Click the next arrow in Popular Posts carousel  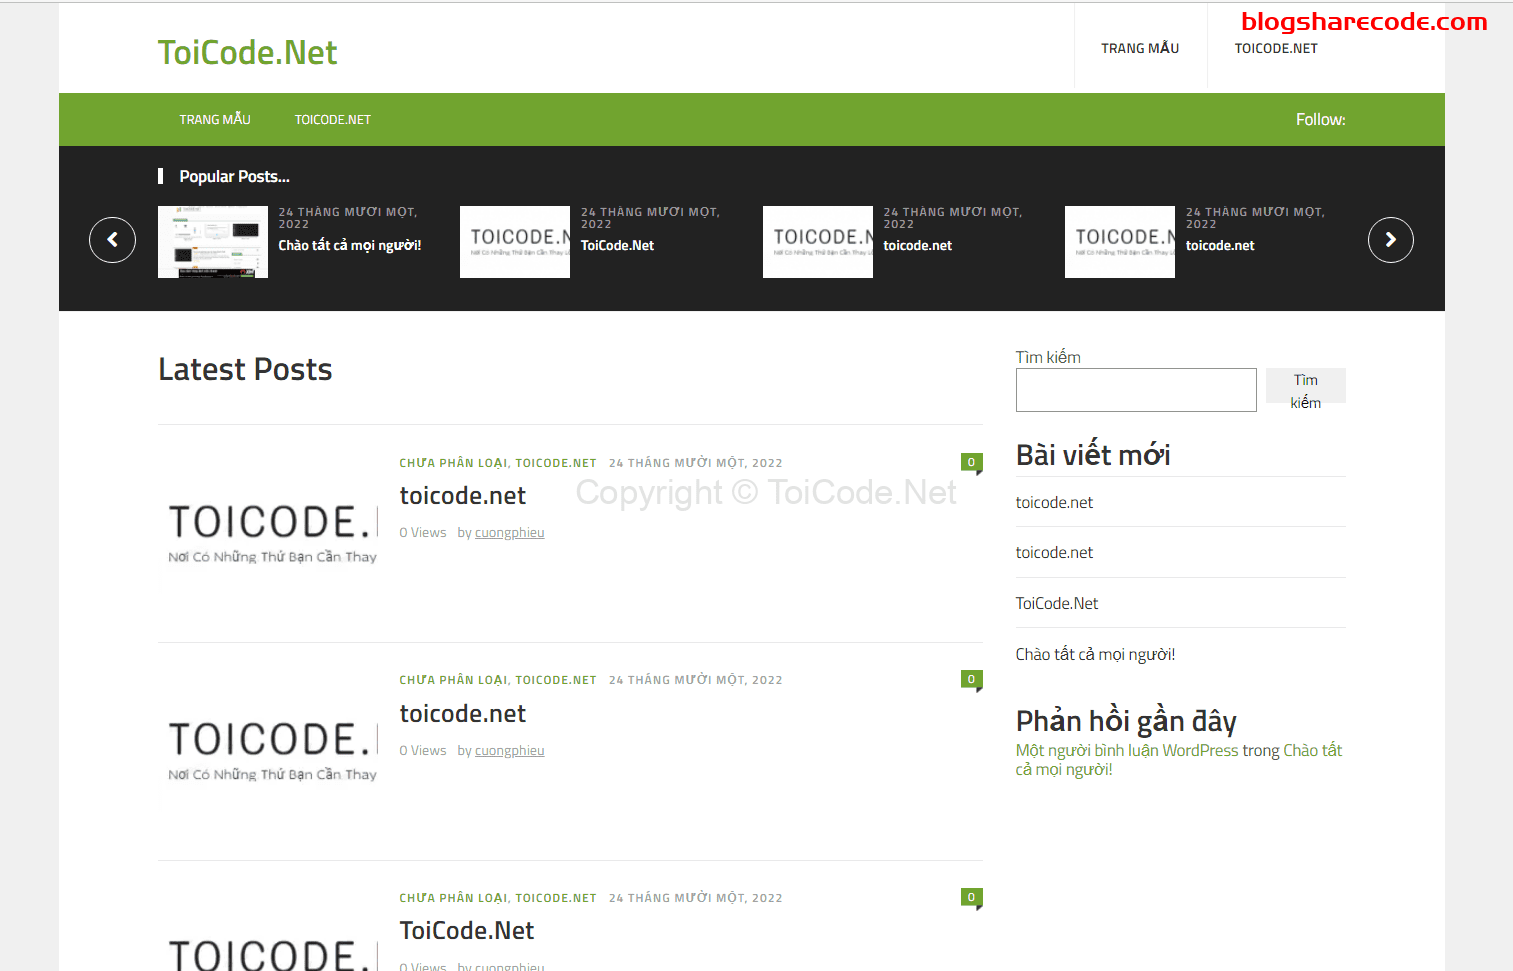tap(1390, 240)
